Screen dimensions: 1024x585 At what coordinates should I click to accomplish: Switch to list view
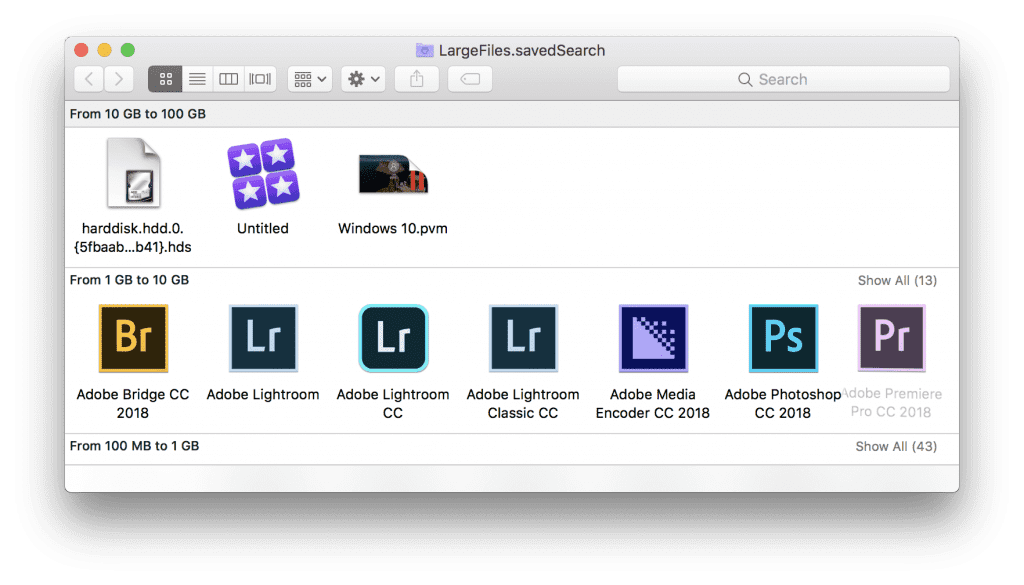coord(196,79)
